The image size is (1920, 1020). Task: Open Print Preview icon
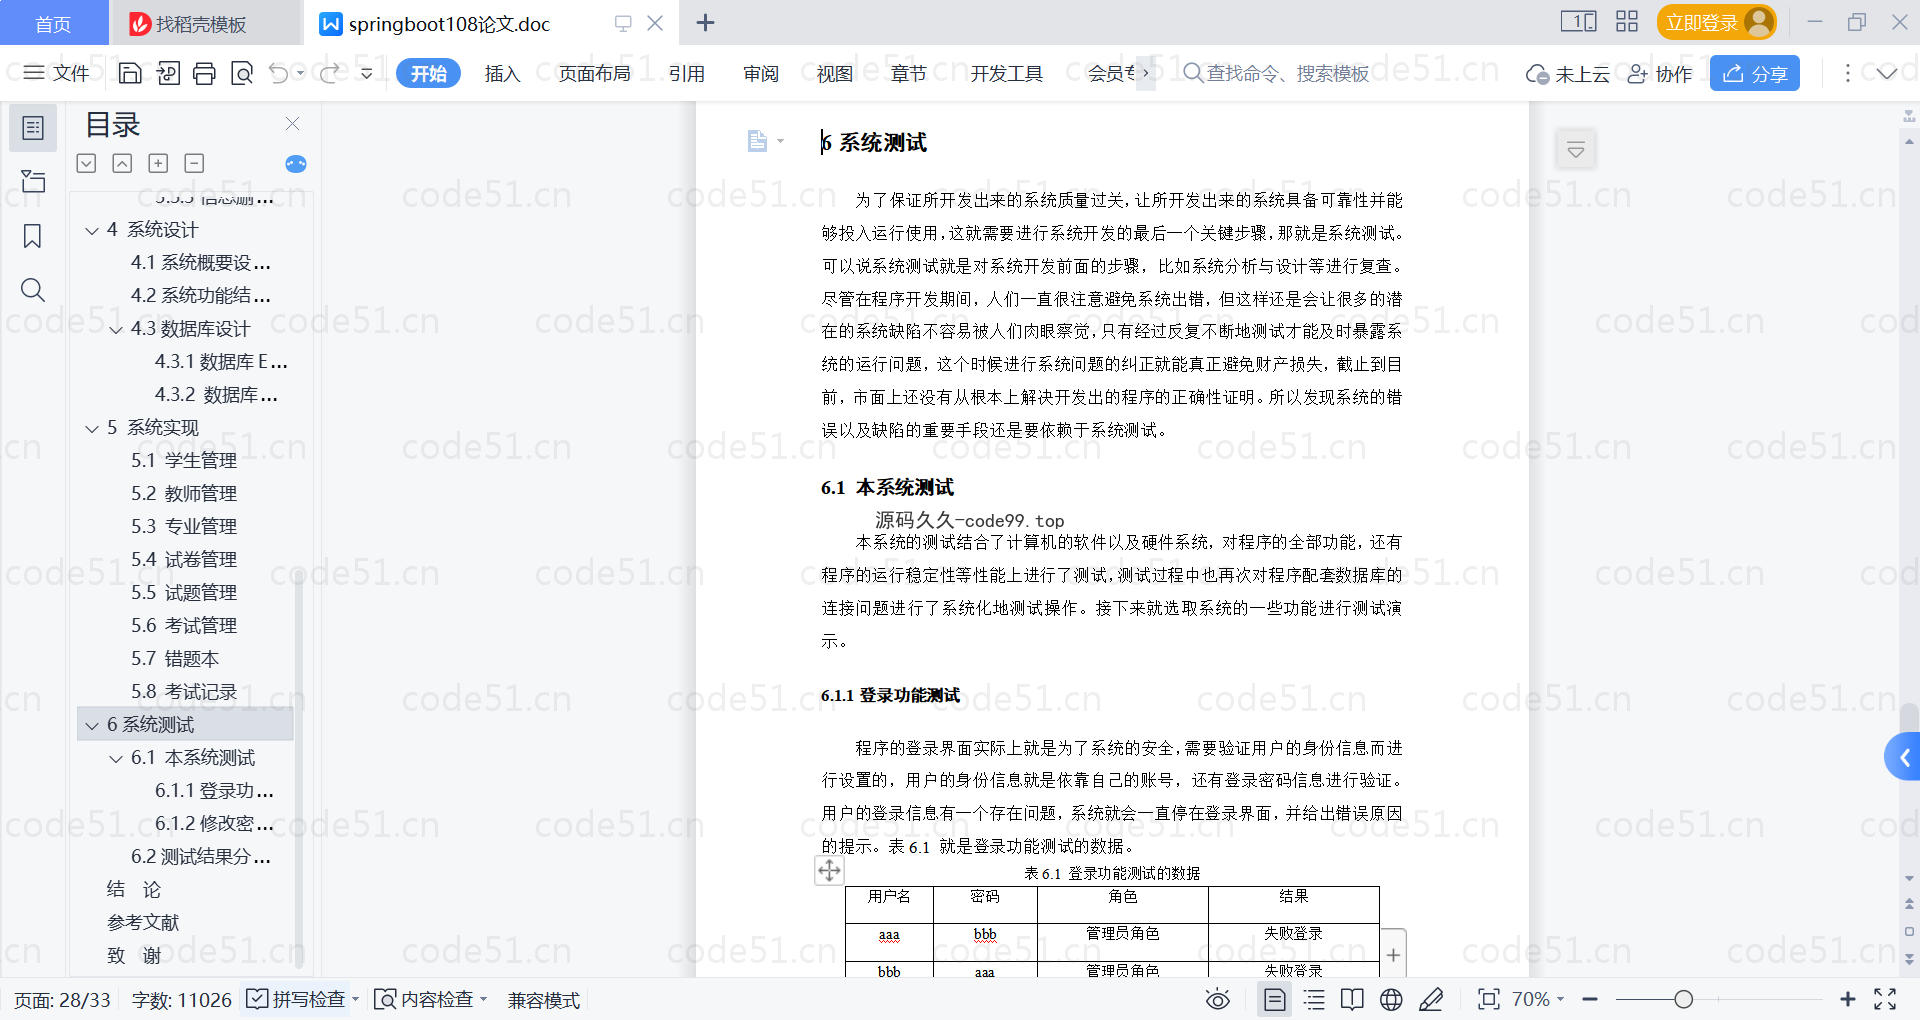(242, 73)
